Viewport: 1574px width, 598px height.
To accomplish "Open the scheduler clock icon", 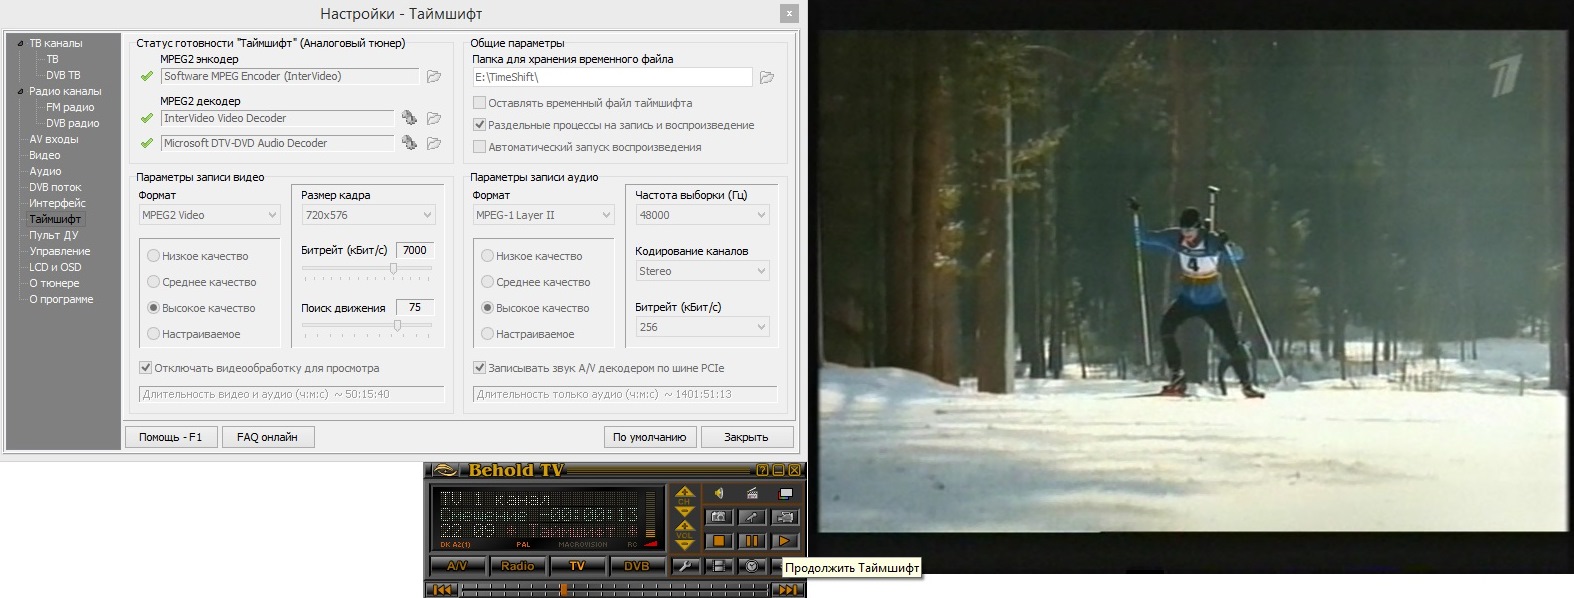I will (752, 566).
